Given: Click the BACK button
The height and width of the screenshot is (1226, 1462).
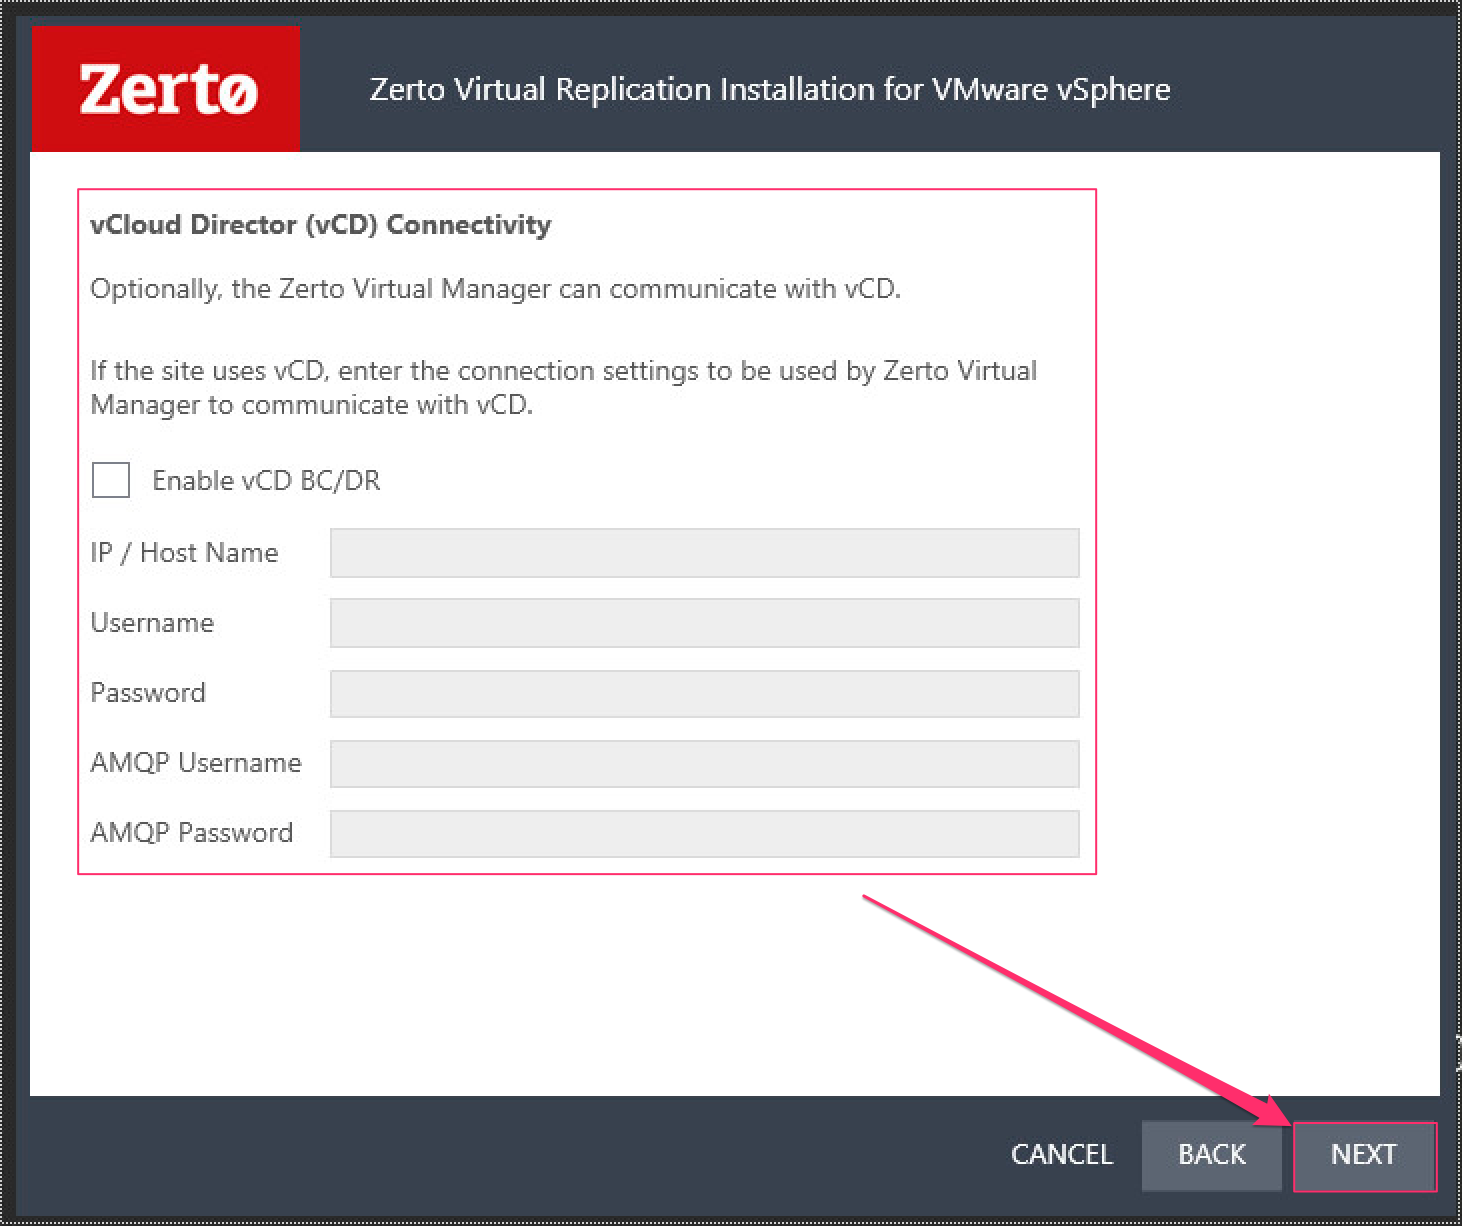Looking at the screenshot, I should click(x=1211, y=1155).
